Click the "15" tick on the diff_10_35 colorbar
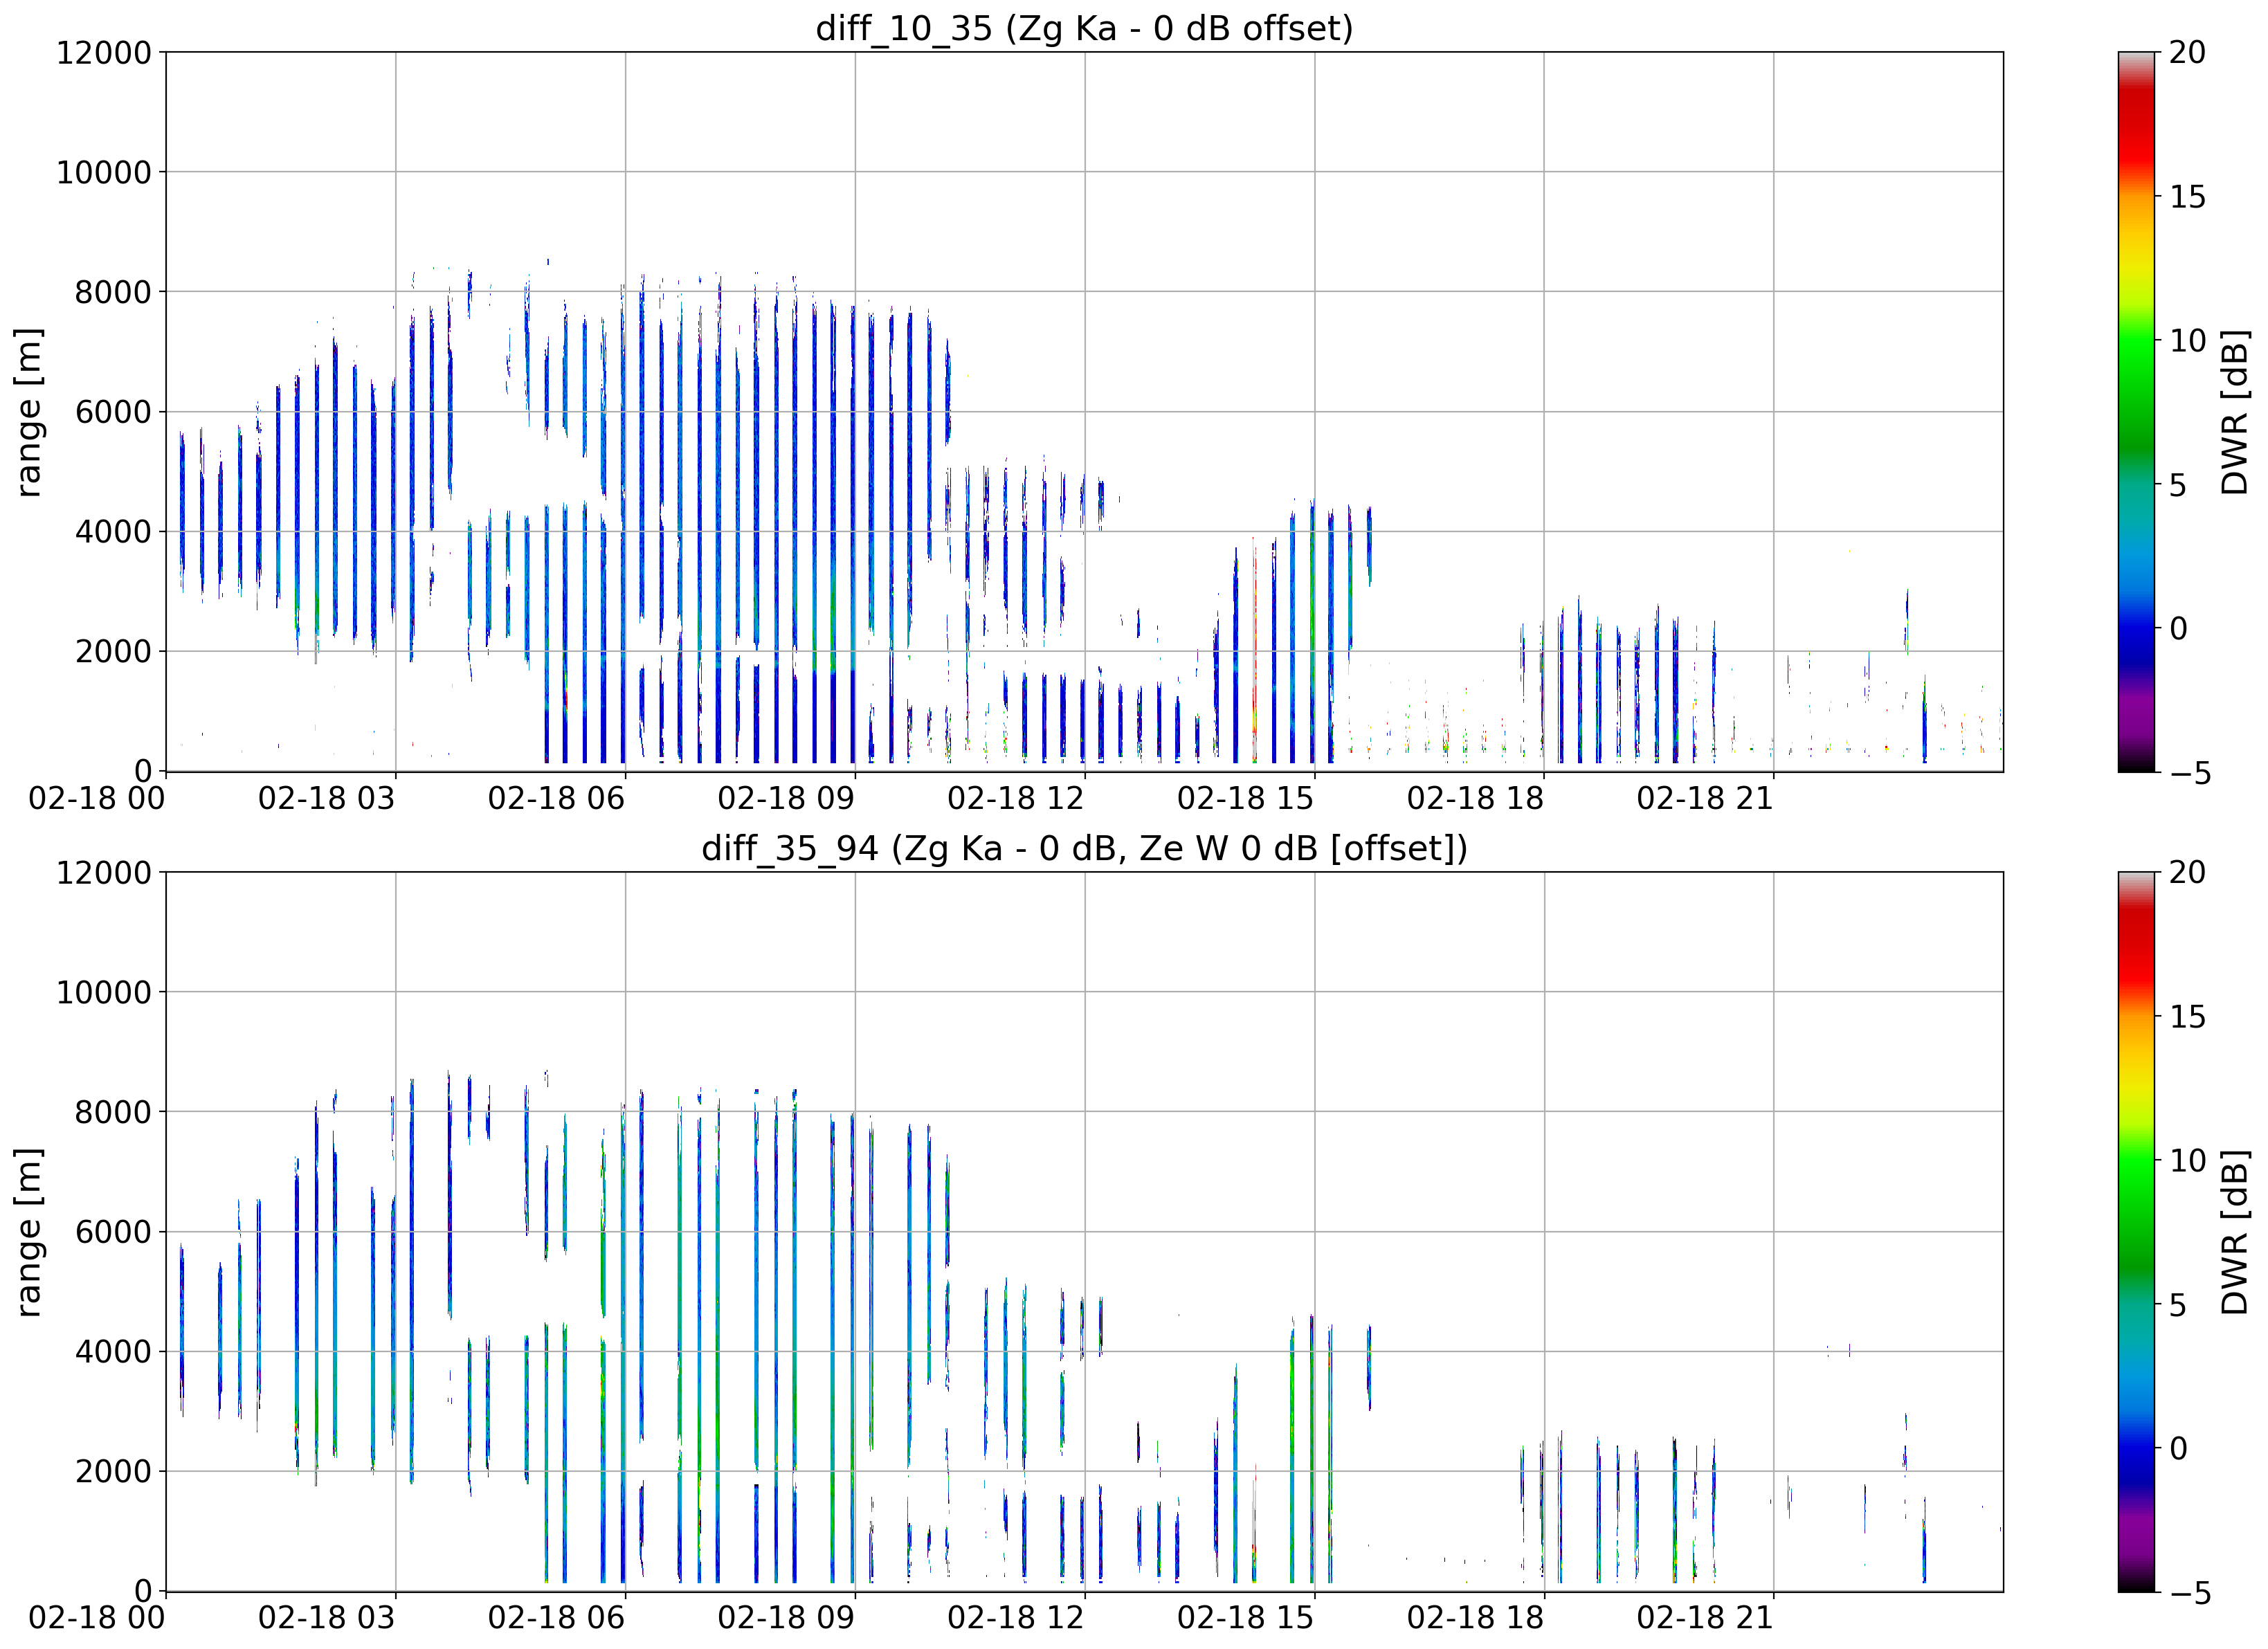 pyautogui.click(x=2187, y=197)
